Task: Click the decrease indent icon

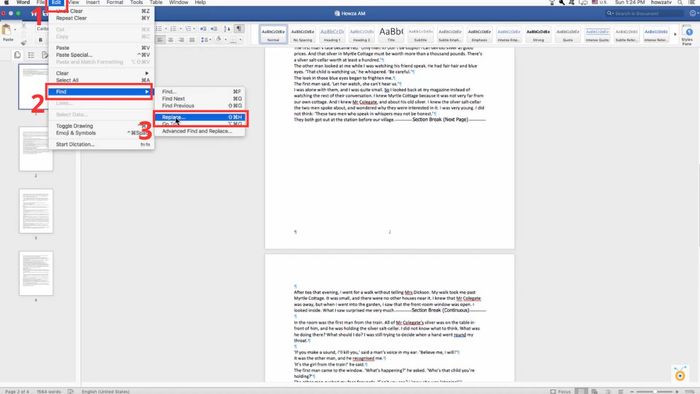Action: point(203,29)
